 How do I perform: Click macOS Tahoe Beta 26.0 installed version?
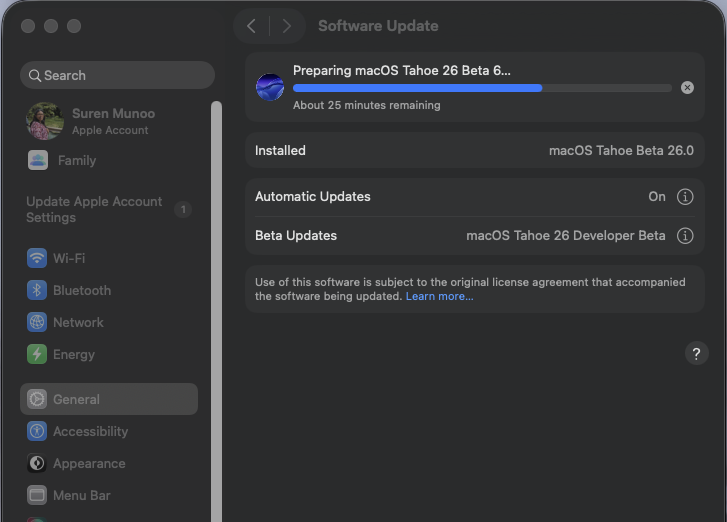click(x=621, y=150)
